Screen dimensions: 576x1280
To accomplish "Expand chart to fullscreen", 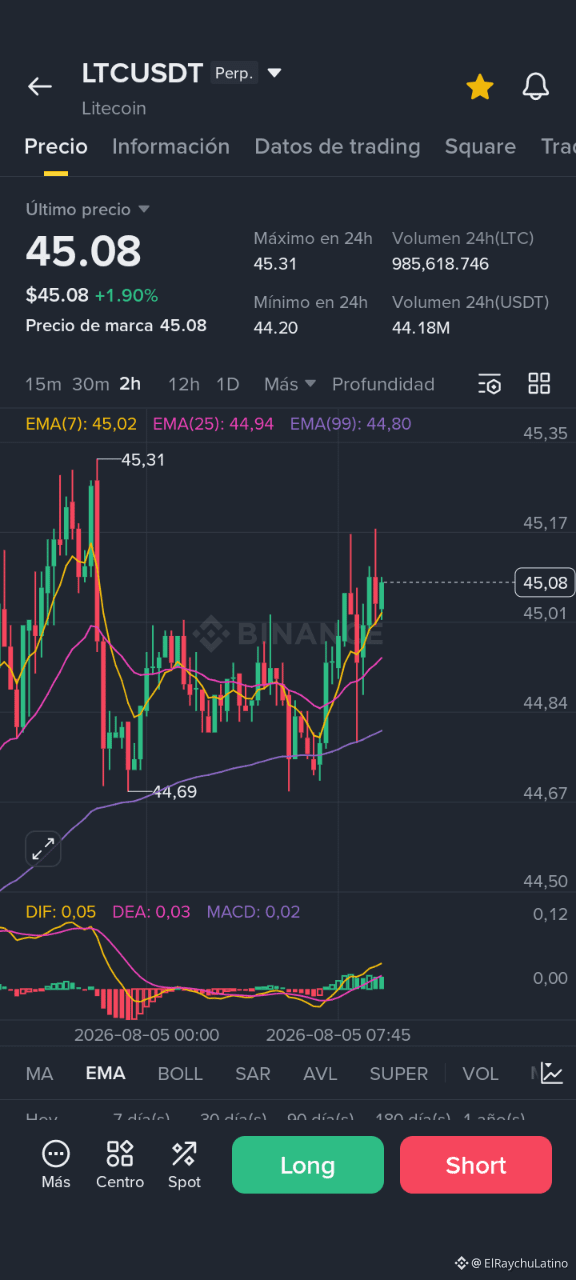I will coord(43,850).
